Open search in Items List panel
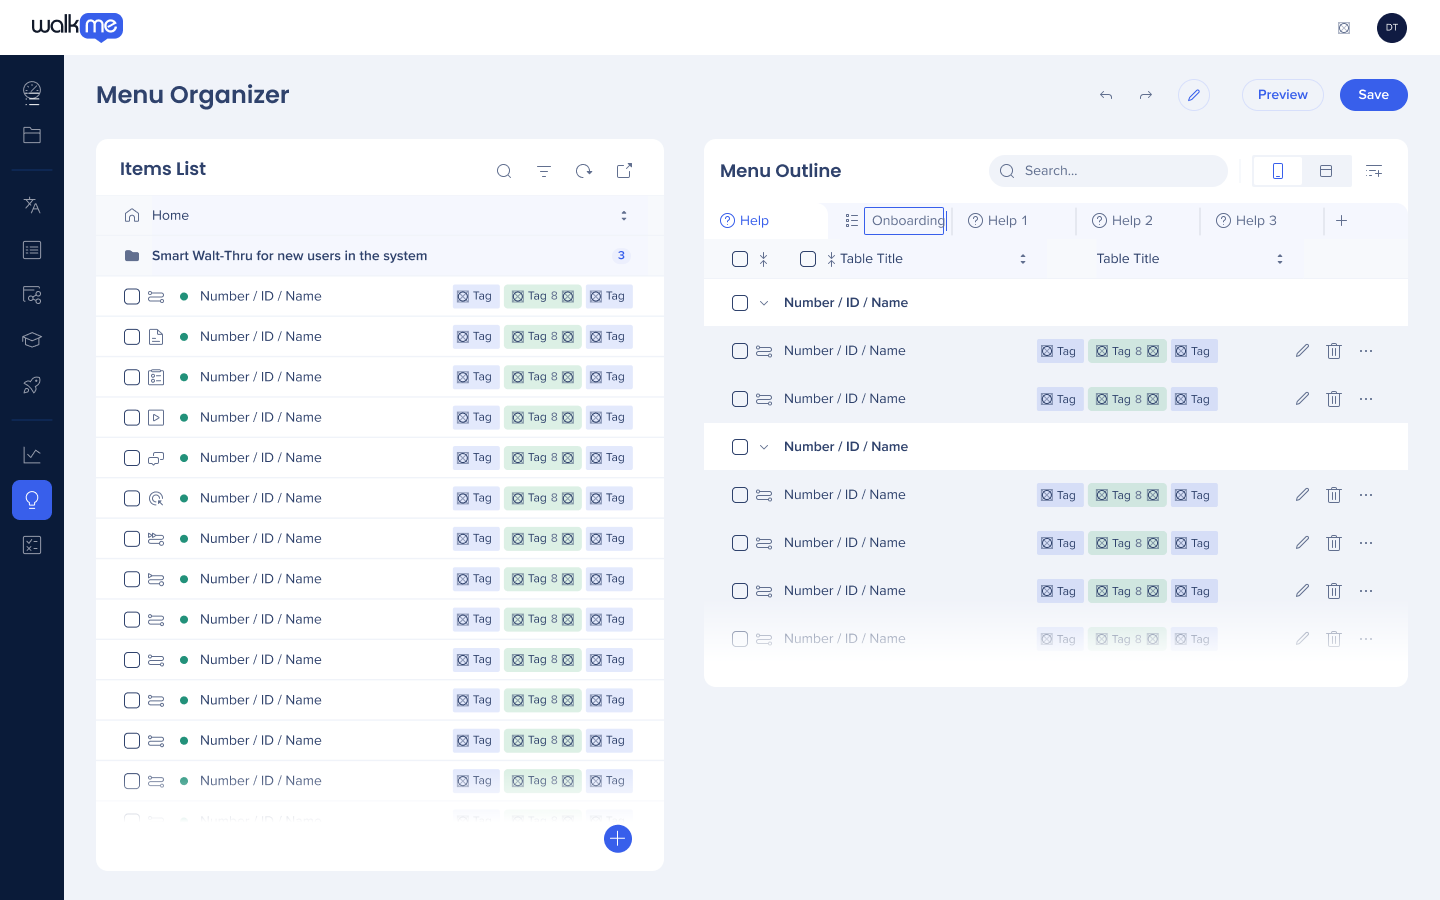The width and height of the screenshot is (1440, 900). pos(504,171)
